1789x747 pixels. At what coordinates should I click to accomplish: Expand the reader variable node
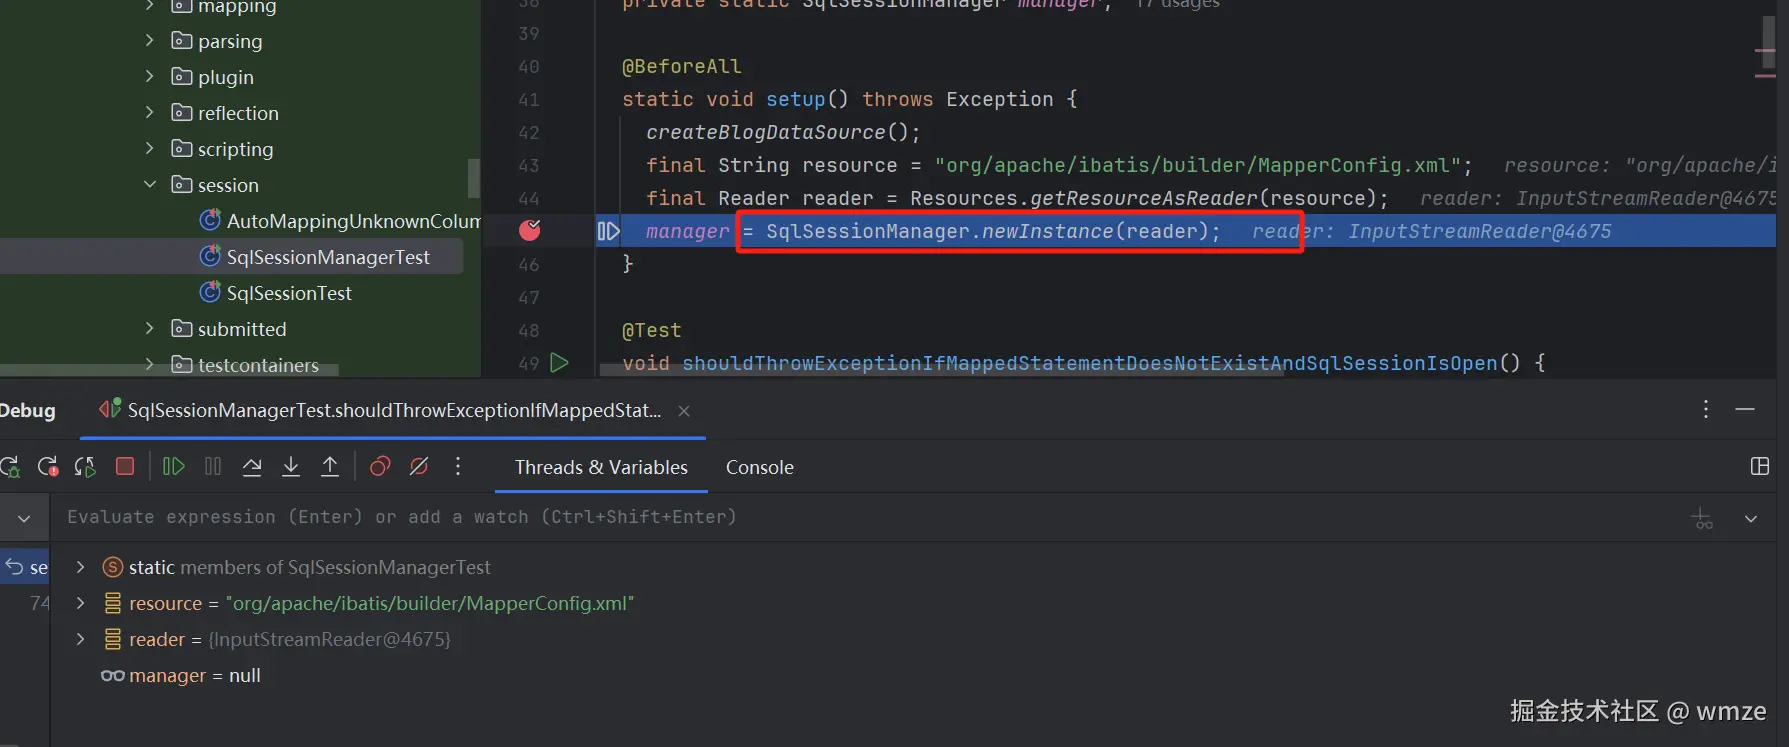pos(80,639)
